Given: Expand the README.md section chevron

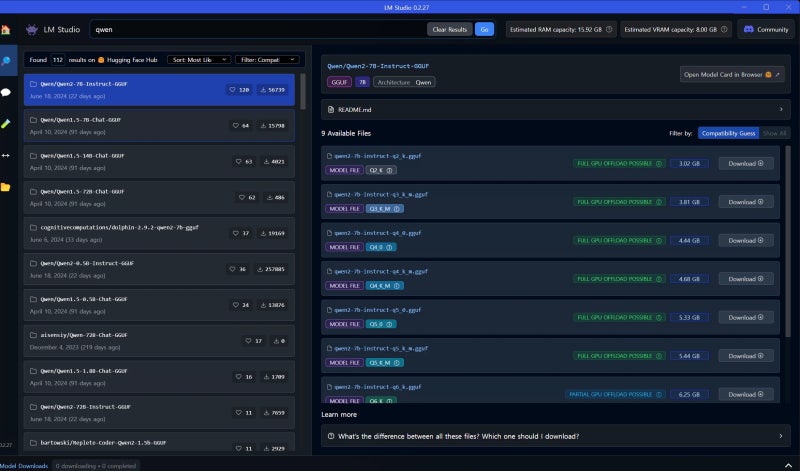Looking at the screenshot, I should tap(781, 109).
